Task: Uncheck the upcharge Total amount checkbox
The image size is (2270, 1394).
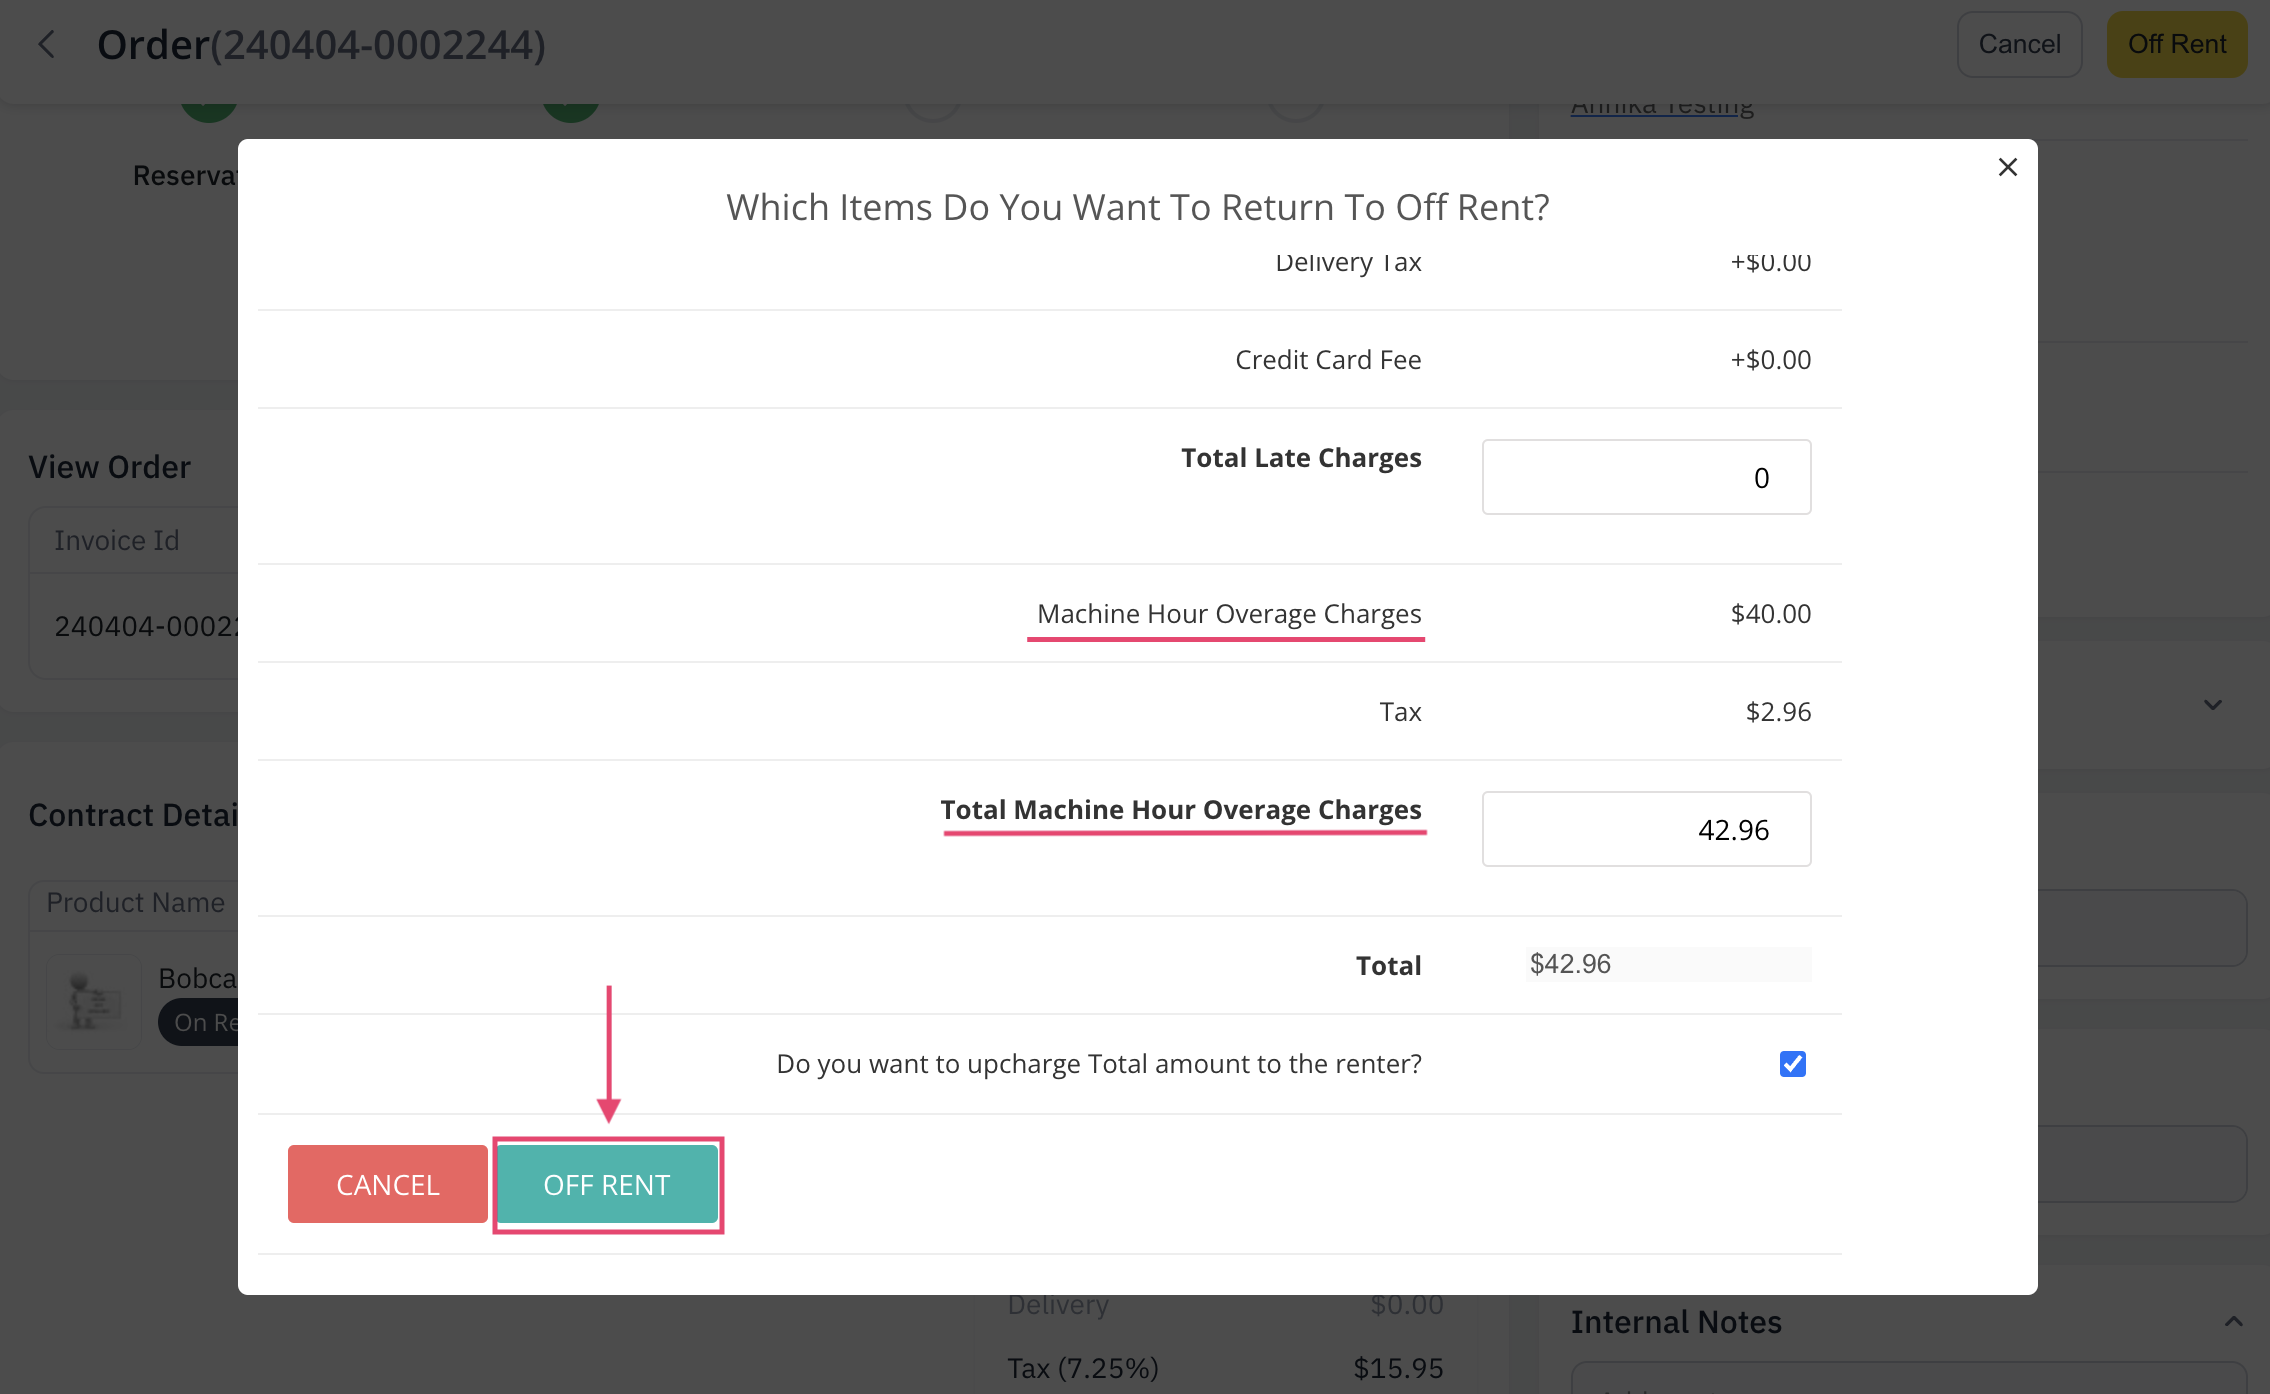Action: [1792, 1064]
